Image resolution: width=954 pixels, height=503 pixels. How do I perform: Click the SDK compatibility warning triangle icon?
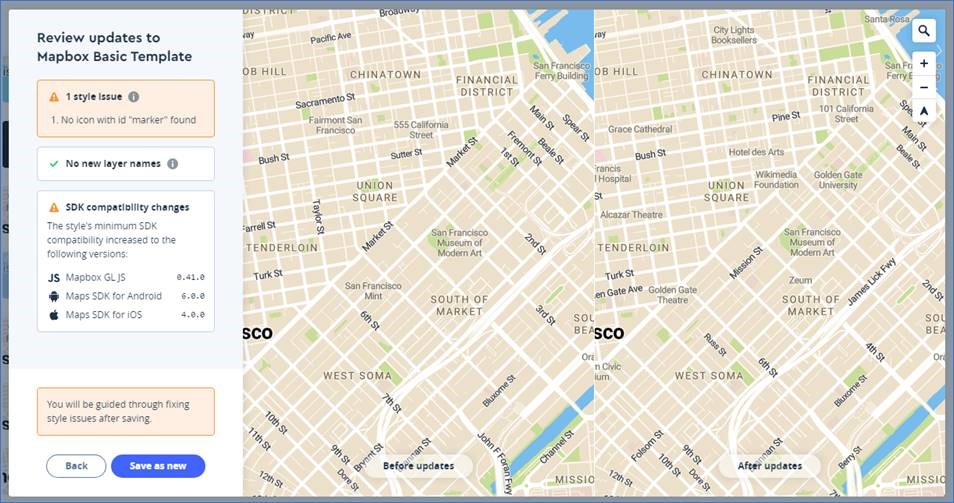(x=54, y=207)
